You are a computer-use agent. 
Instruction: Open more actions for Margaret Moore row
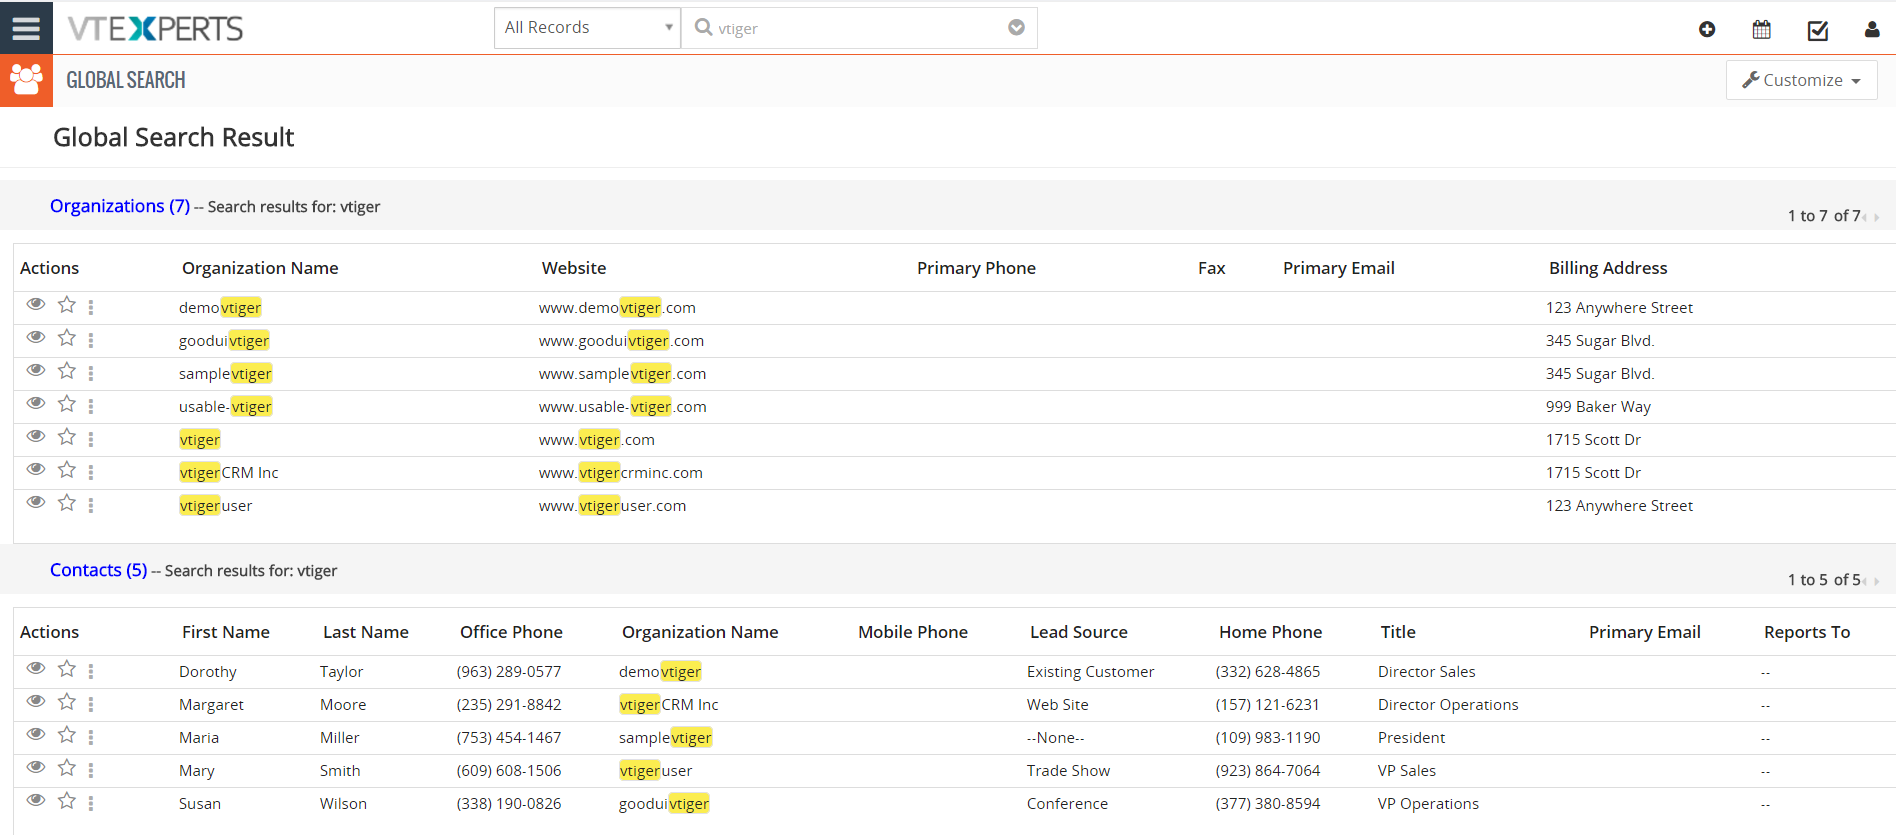pos(91,704)
